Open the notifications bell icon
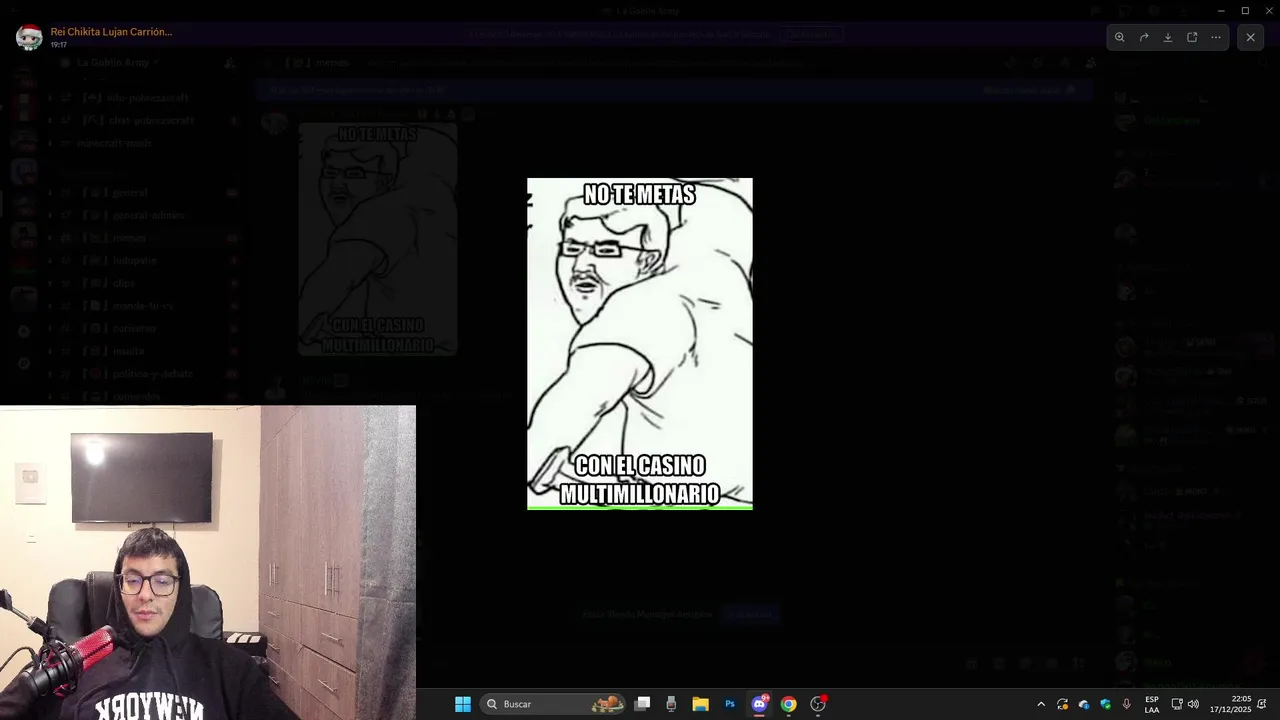This screenshot has width=1280, height=720. (1262, 704)
